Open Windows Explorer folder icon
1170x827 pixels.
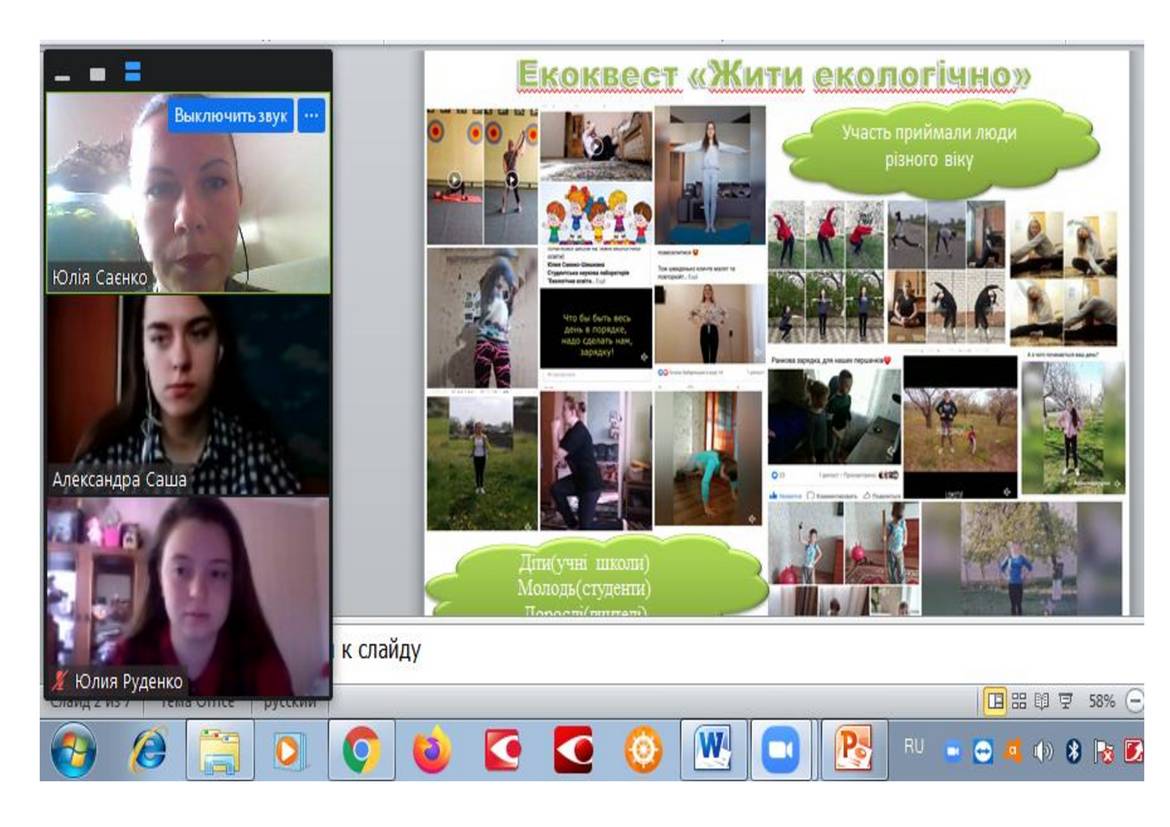(x=220, y=751)
